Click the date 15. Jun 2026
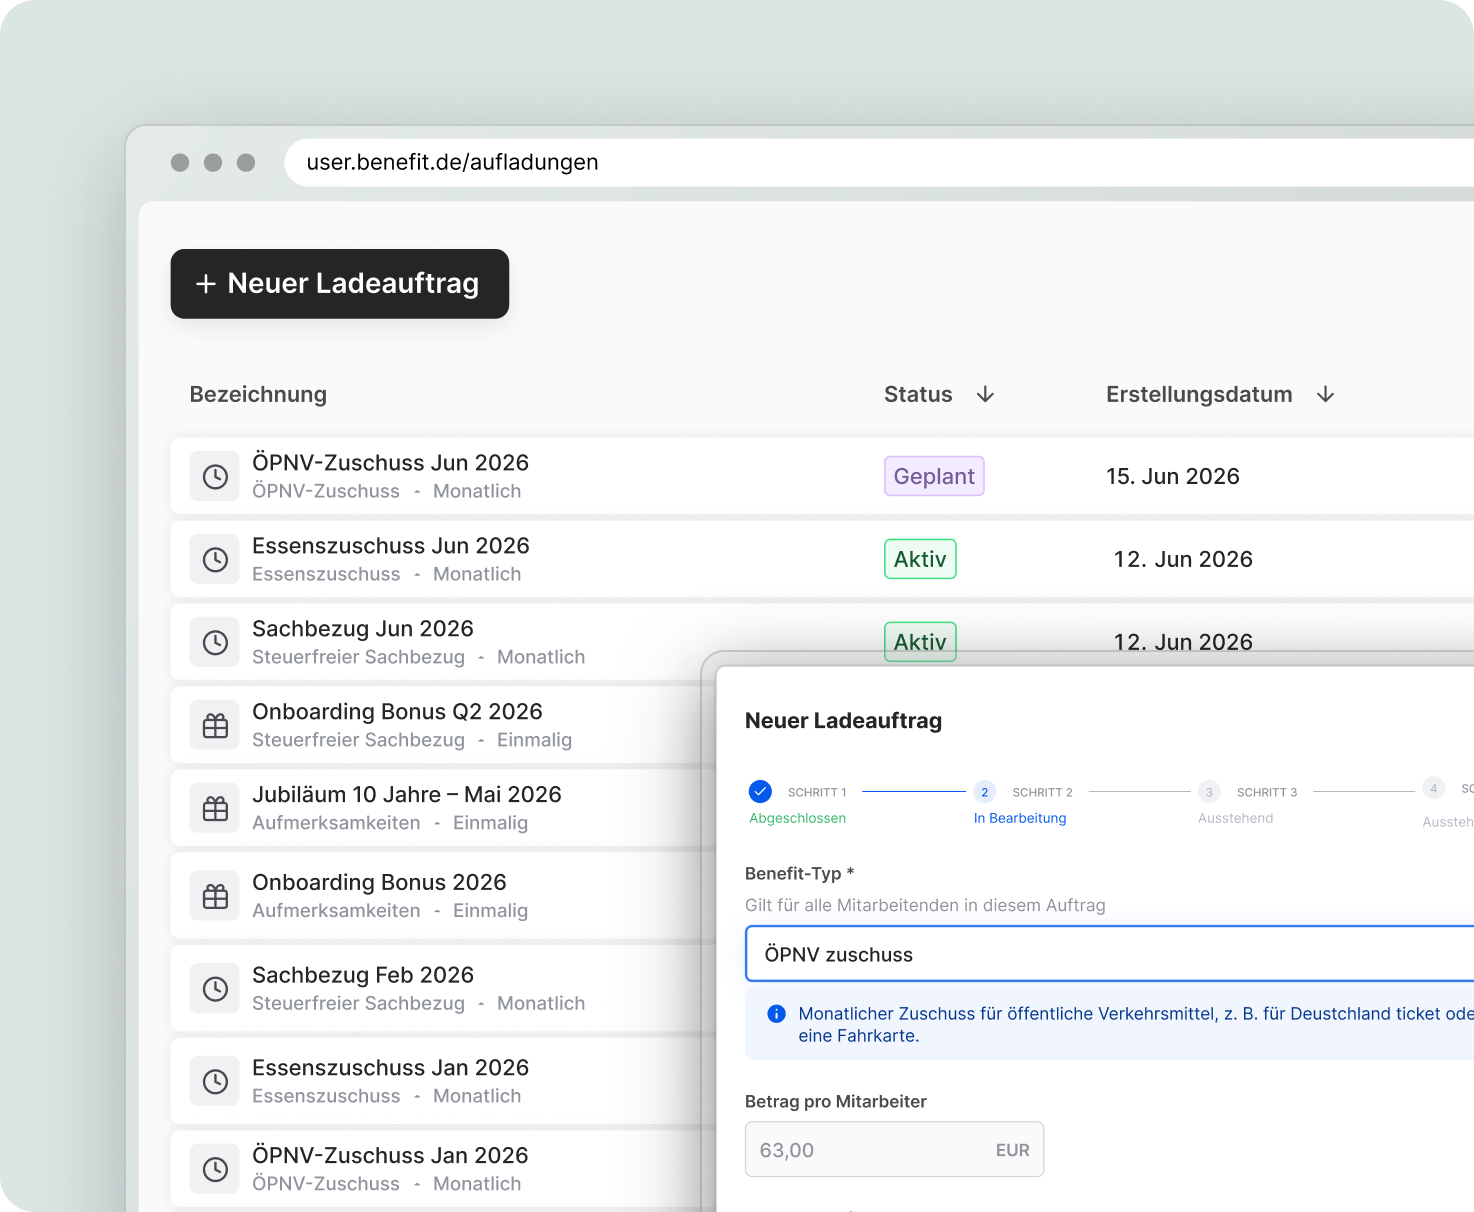The height and width of the screenshot is (1212, 1474). tap(1173, 476)
